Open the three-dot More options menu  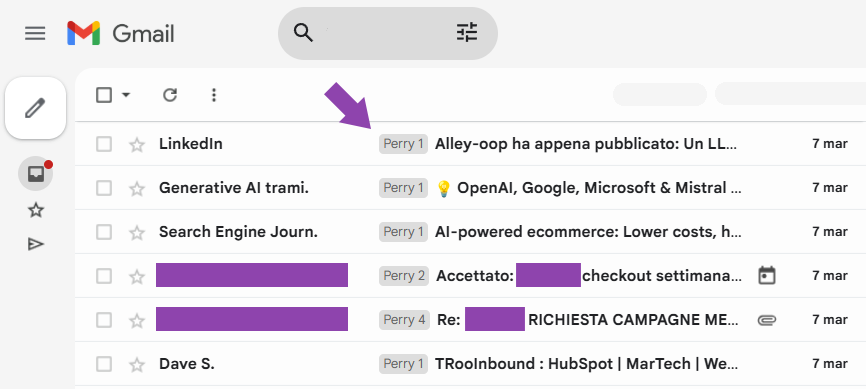point(214,95)
